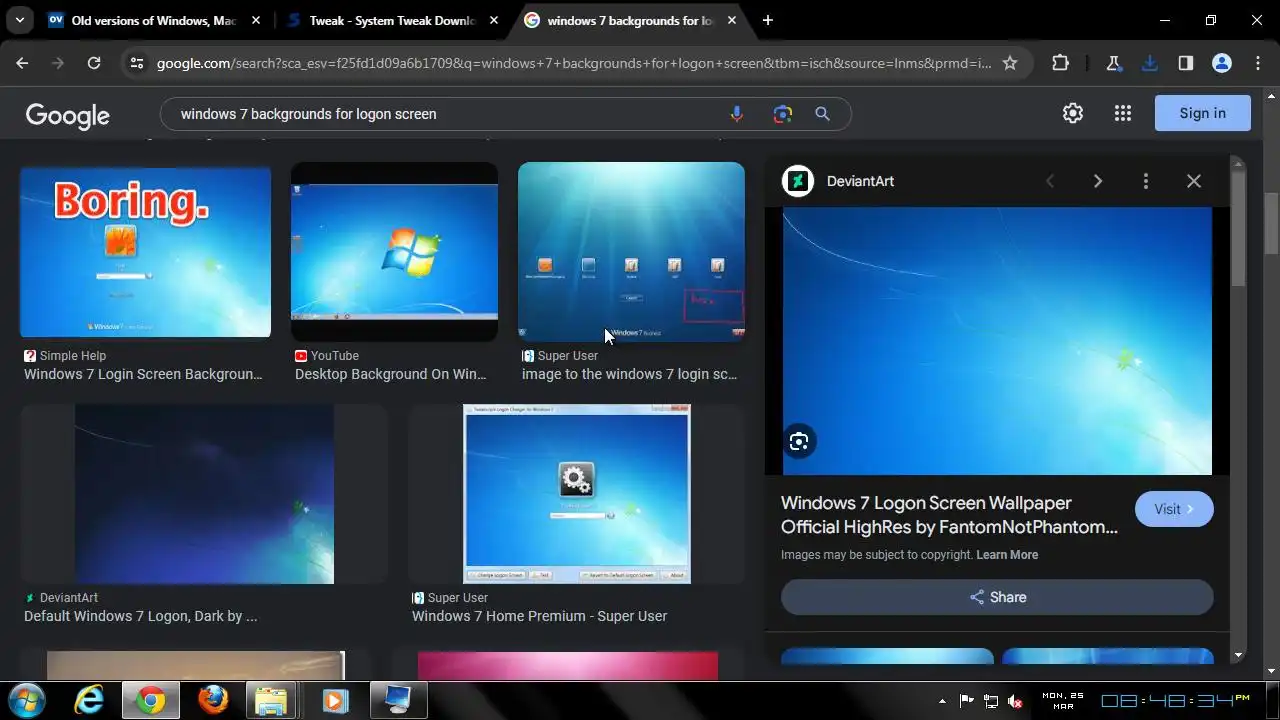Search by image with Google Lens
This screenshot has height=720, width=1280.
783,114
